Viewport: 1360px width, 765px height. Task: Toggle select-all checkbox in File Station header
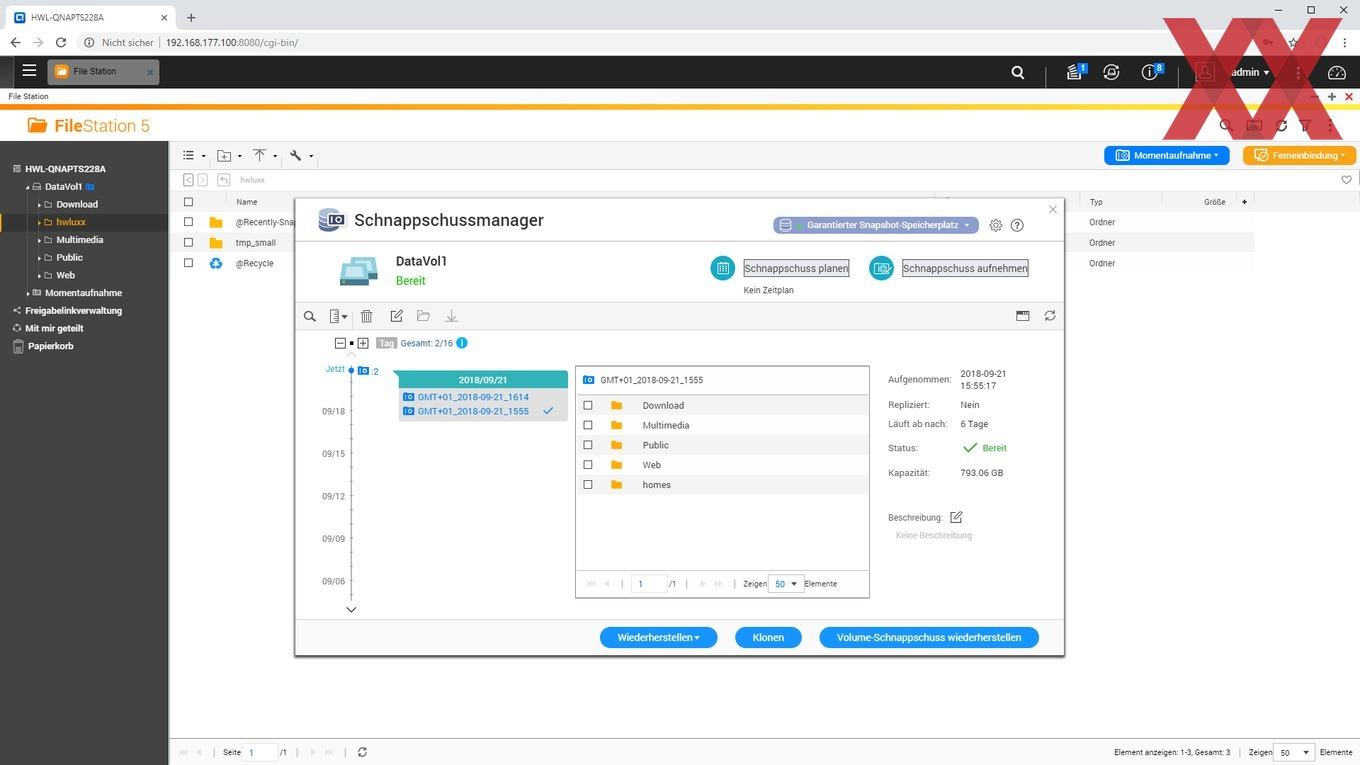click(x=188, y=202)
